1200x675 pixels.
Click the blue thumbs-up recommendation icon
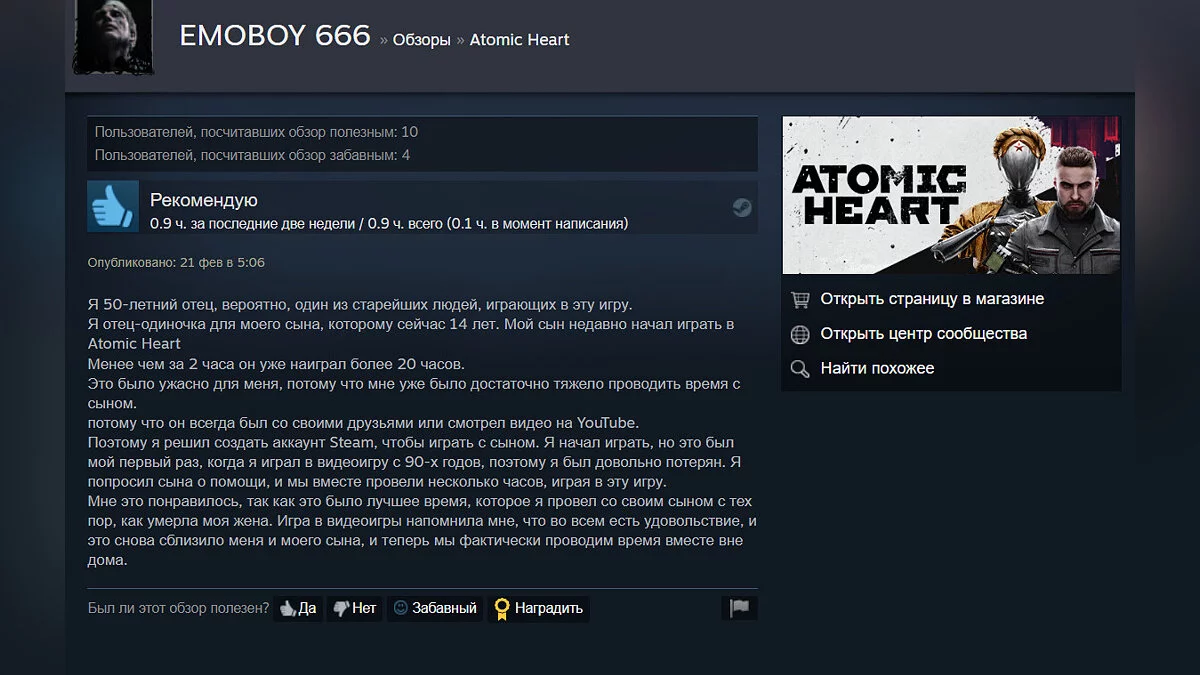112,207
